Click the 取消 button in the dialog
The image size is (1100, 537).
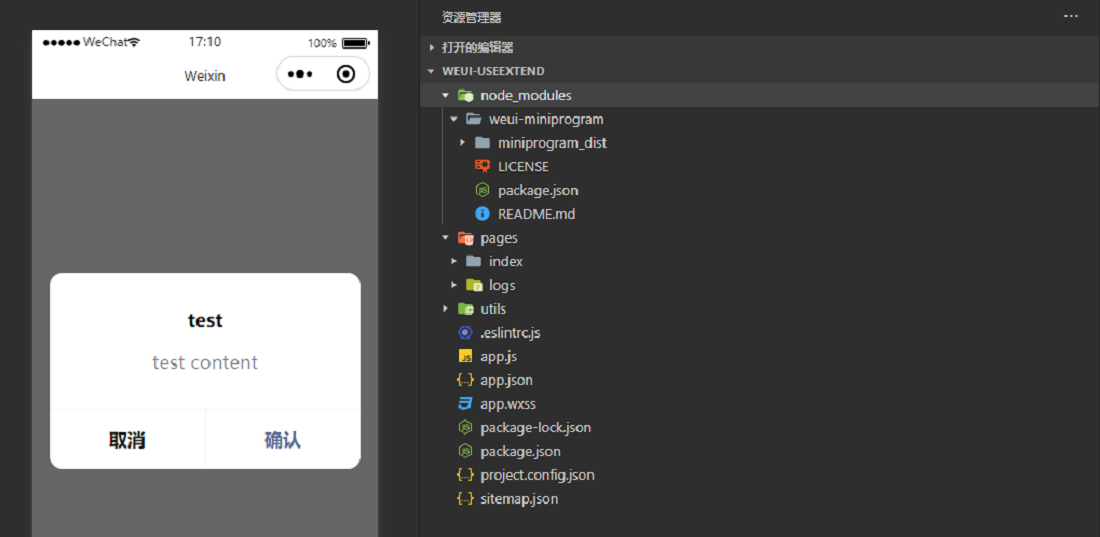click(128, 439)
